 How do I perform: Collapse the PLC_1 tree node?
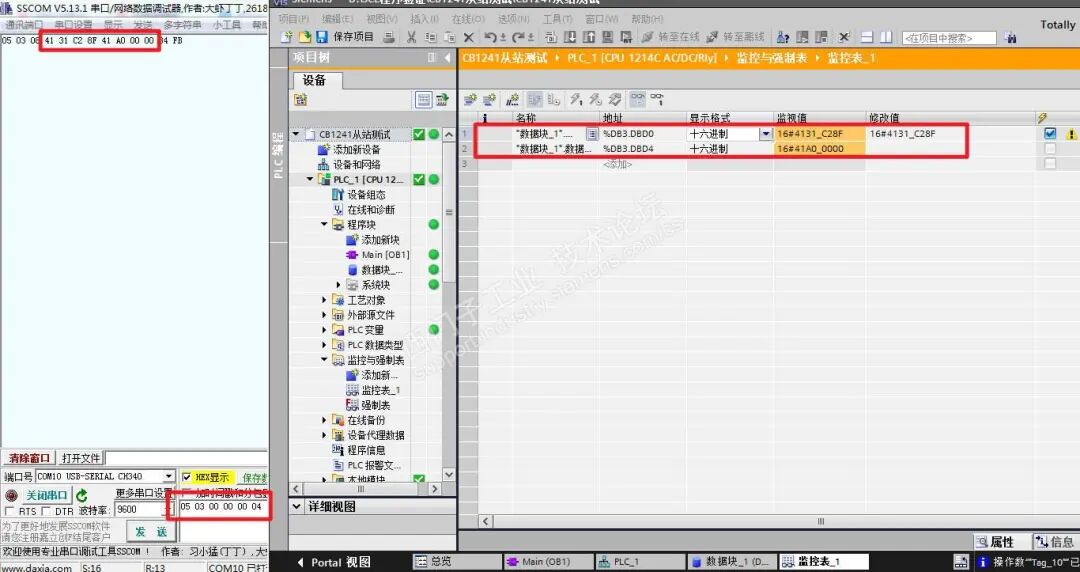click(310, 179)
